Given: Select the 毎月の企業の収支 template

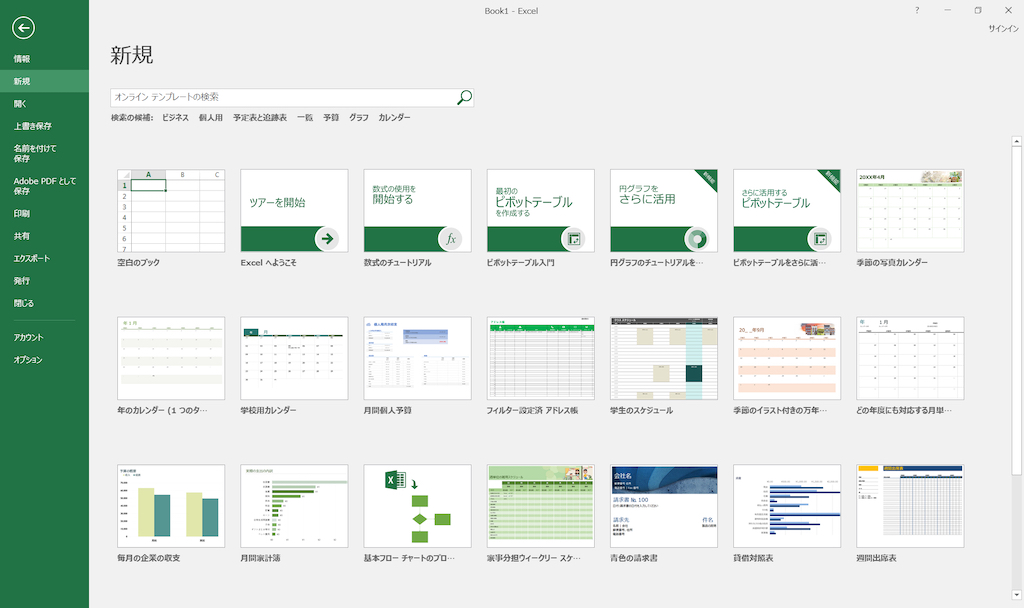Looking at the screenshot, I should coord(171,513).
